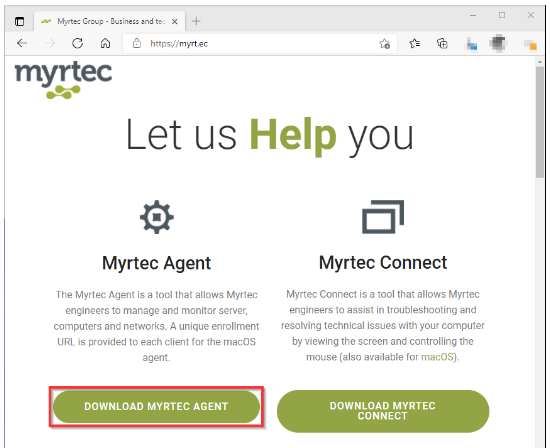The image size is (550, 448).
Task: Open the vertical tabs panel icon
Action: click(x=20, y=21)
